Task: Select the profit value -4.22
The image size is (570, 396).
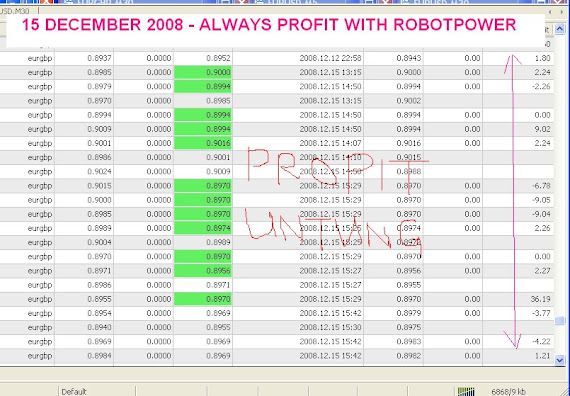Action: pos(541,341)
